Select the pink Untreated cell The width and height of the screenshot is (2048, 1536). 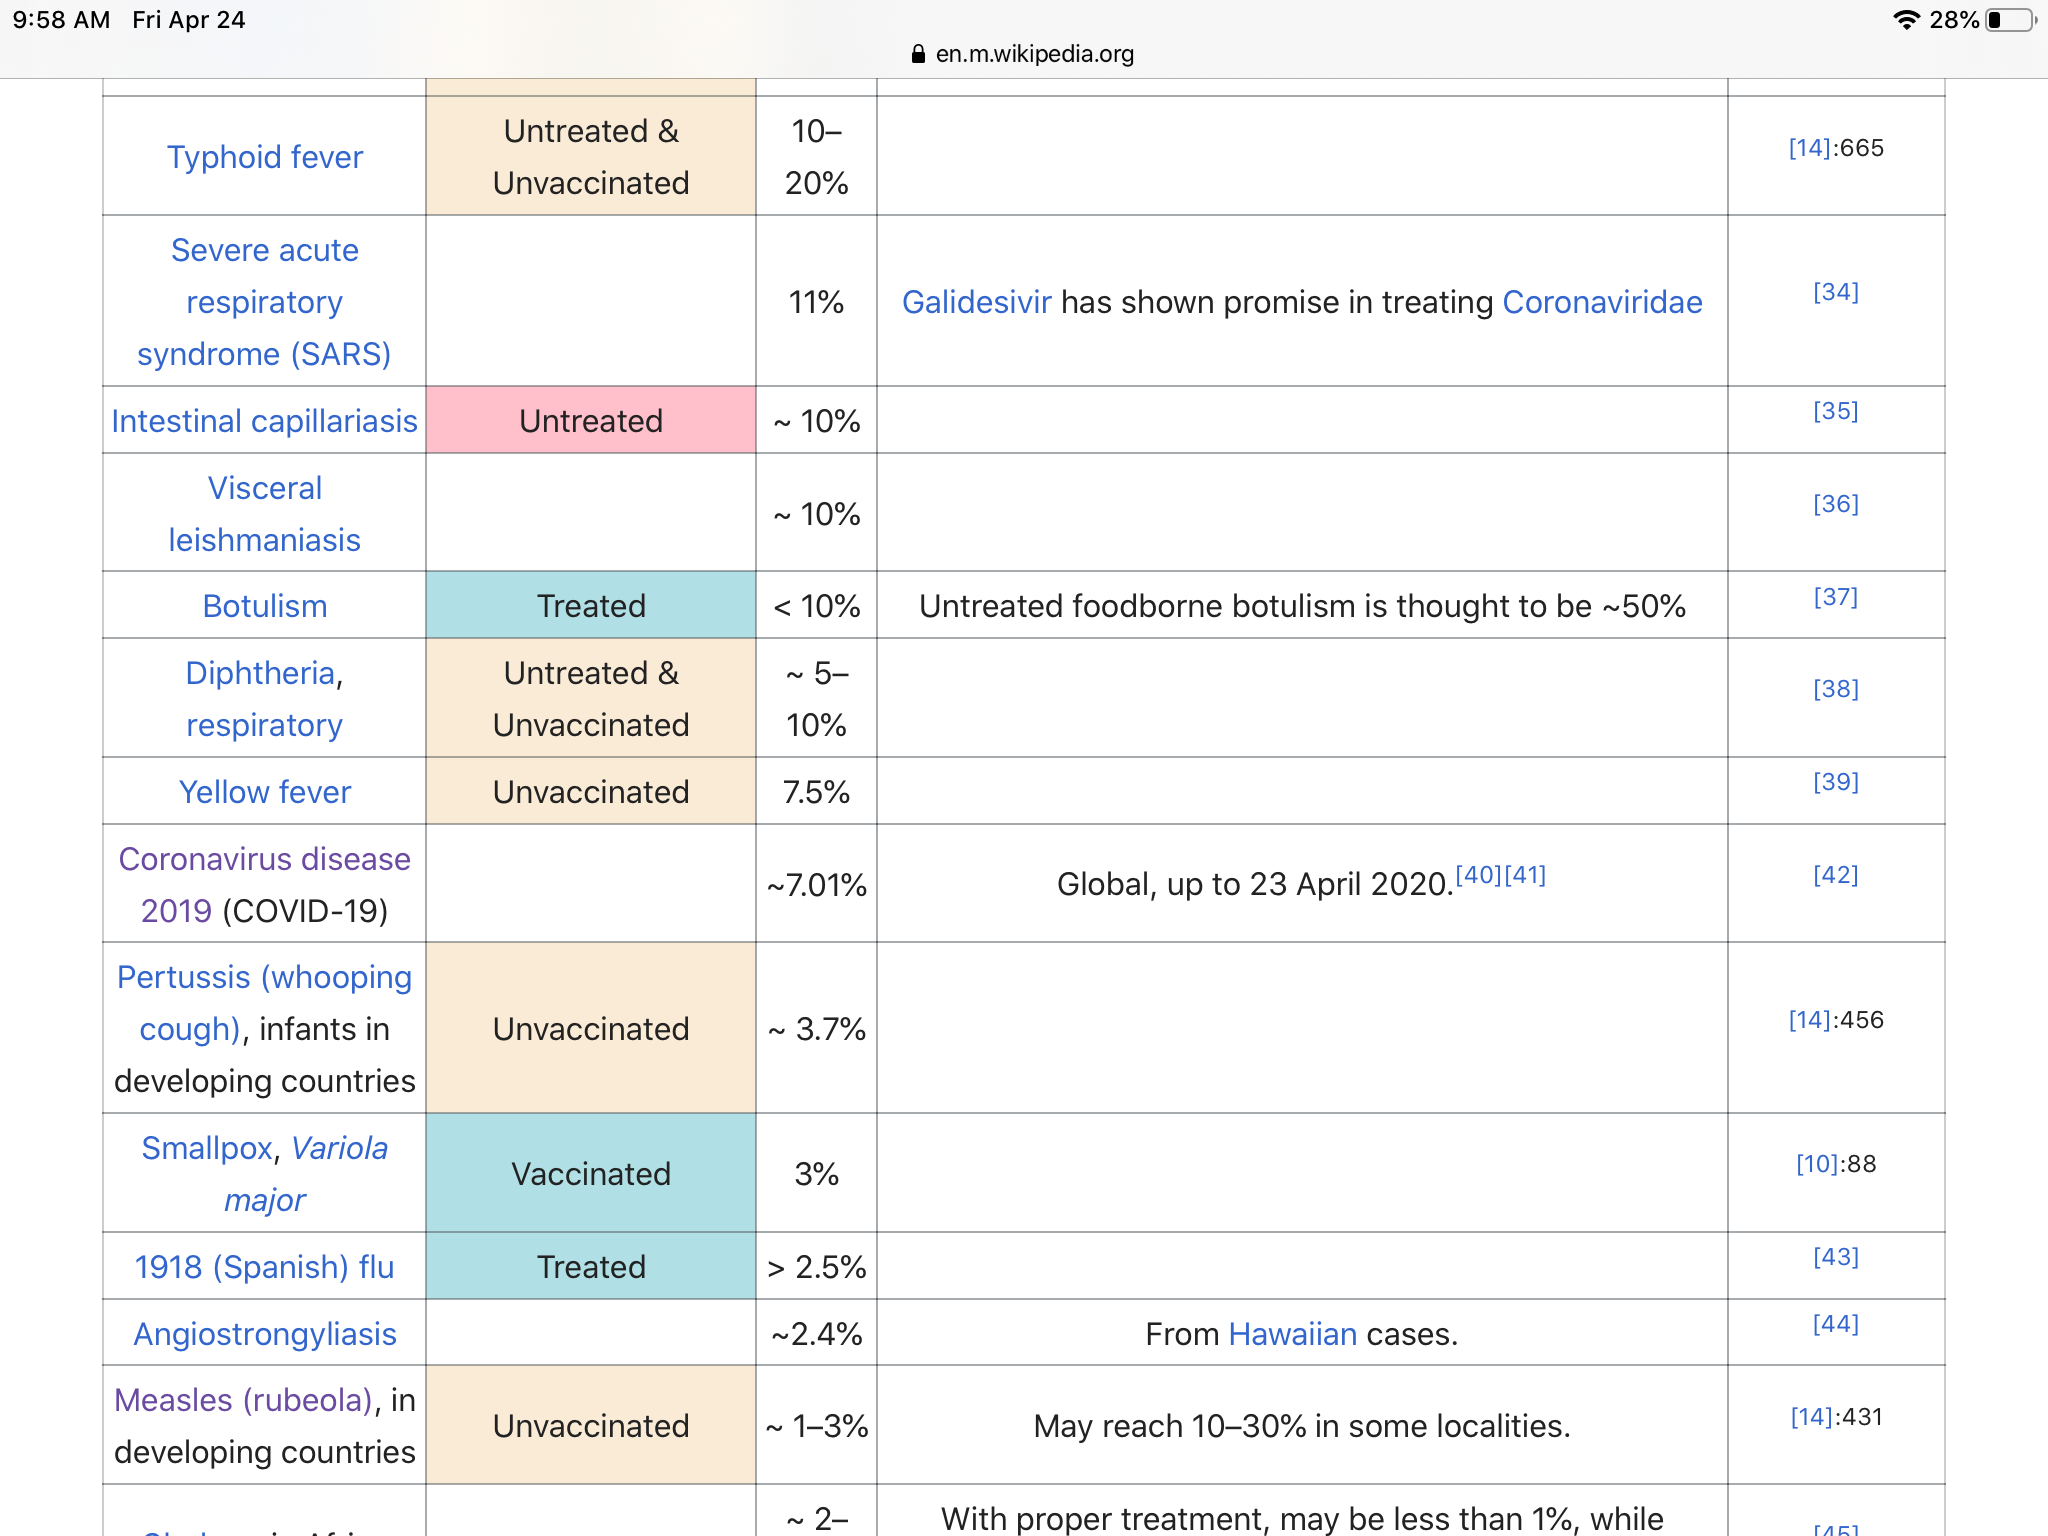click(x=590, y=421)
